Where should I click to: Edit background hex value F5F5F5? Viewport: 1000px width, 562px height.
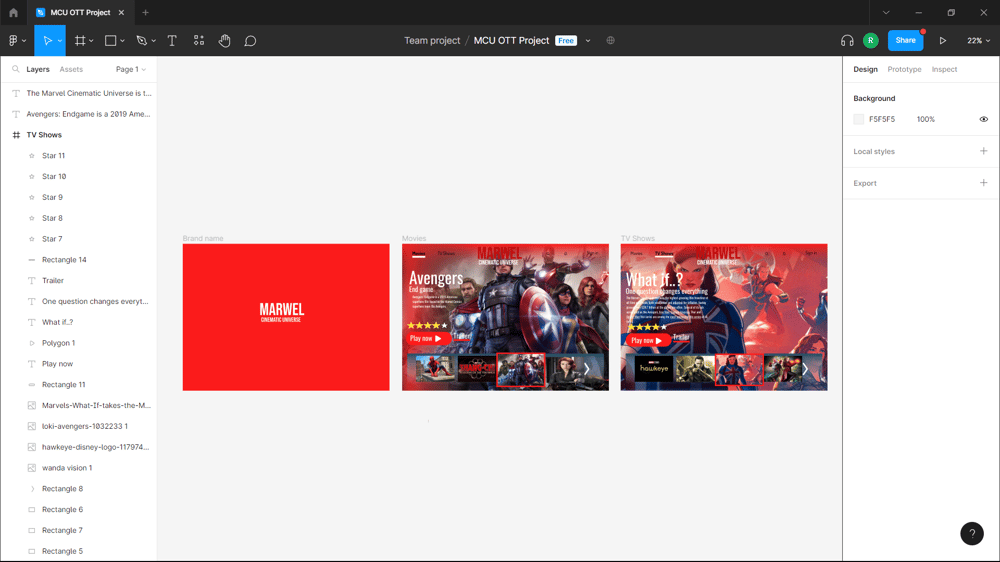(881, 119)
